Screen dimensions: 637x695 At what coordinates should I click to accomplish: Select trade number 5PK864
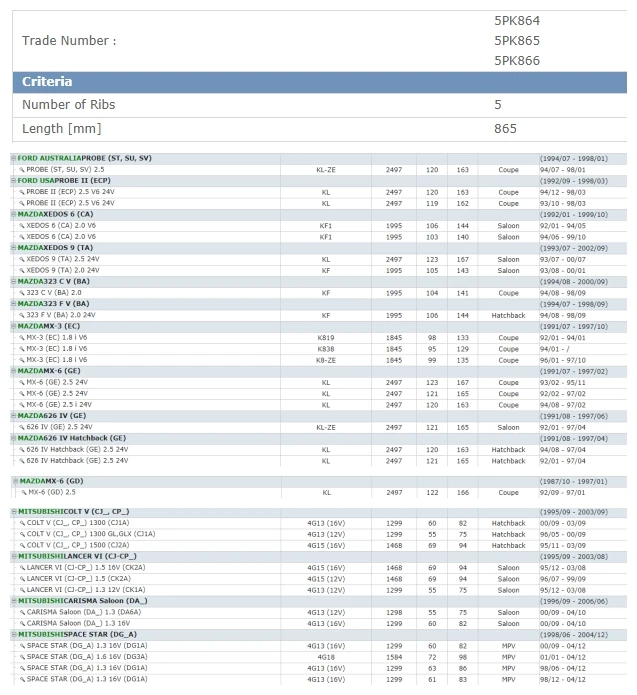click(x=517, y=21)
